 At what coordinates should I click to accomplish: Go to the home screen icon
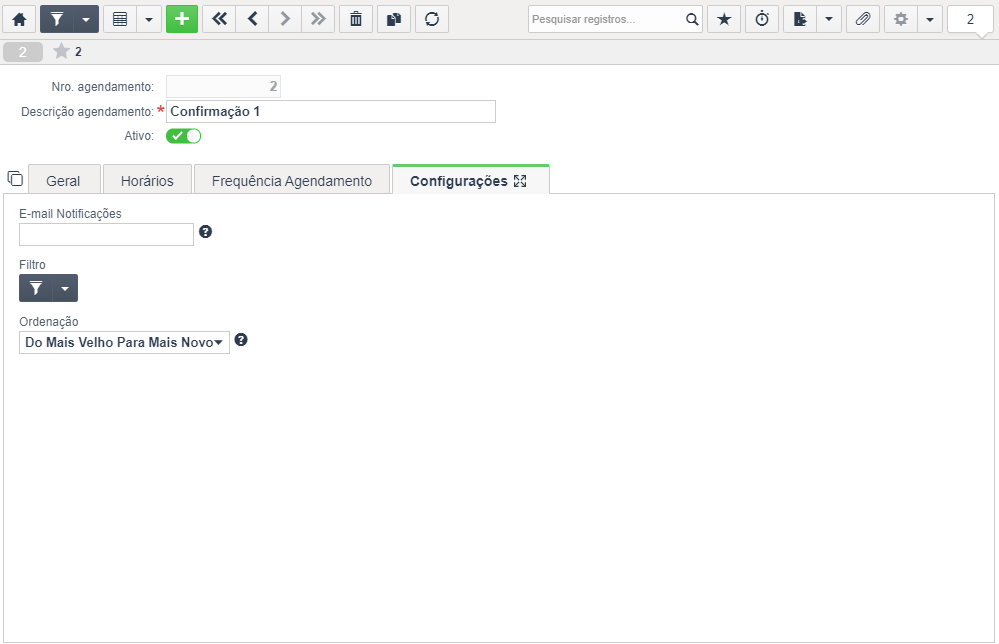[19, 19]
